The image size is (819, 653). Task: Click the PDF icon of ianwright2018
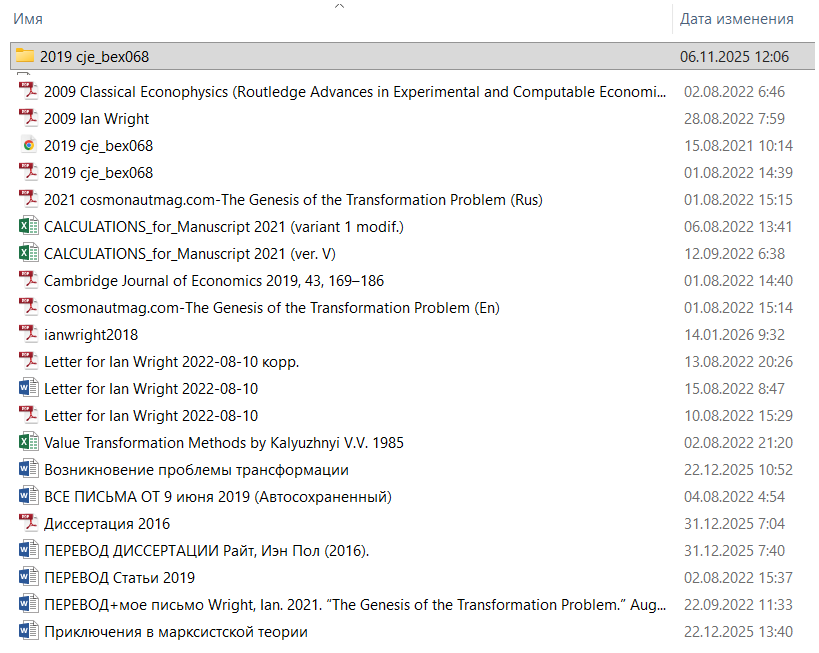[28, 334]
